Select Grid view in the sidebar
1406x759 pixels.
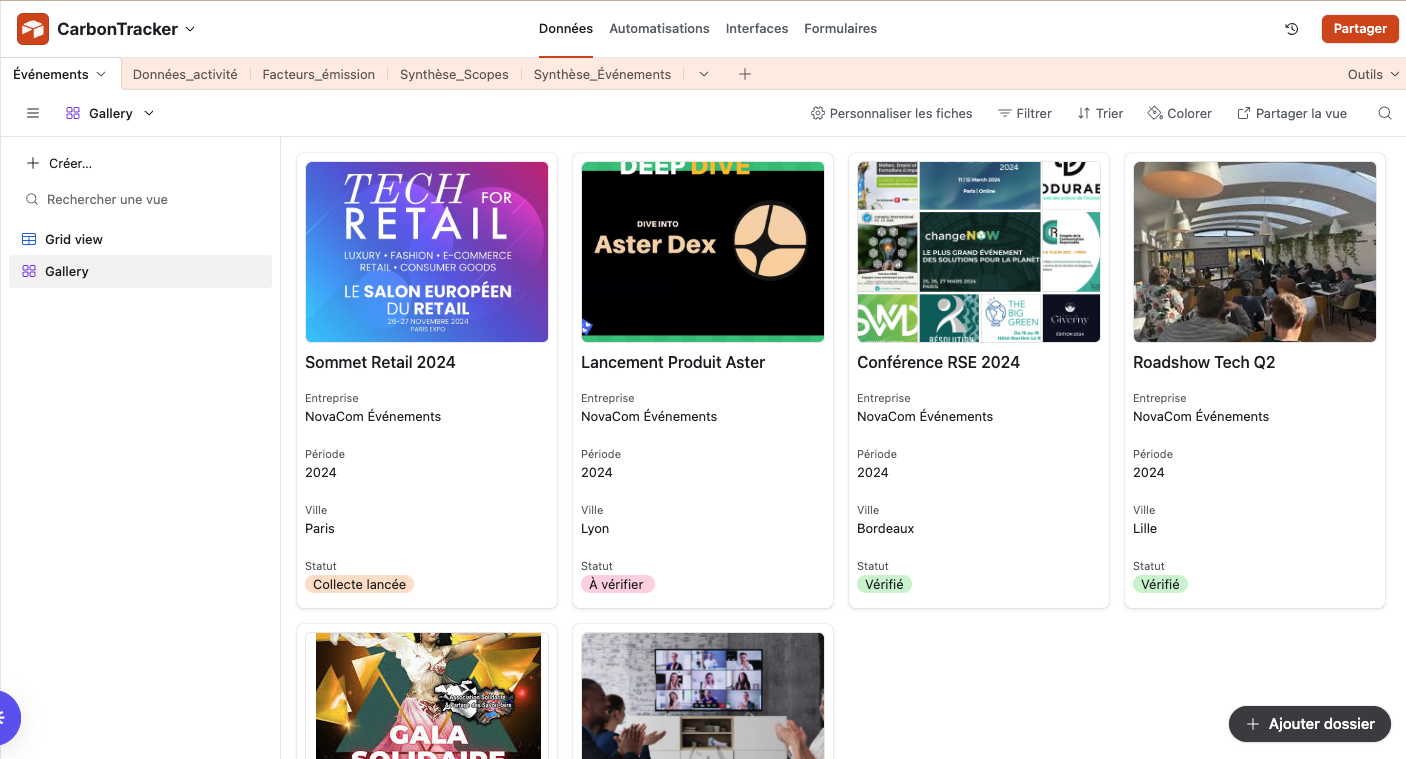tap(73, 239)
